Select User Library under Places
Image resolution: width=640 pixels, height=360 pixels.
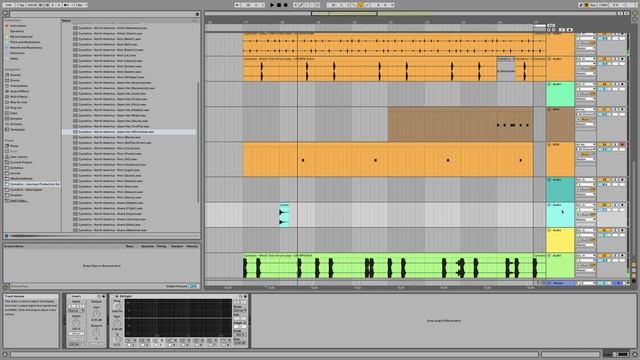(18, 157)
